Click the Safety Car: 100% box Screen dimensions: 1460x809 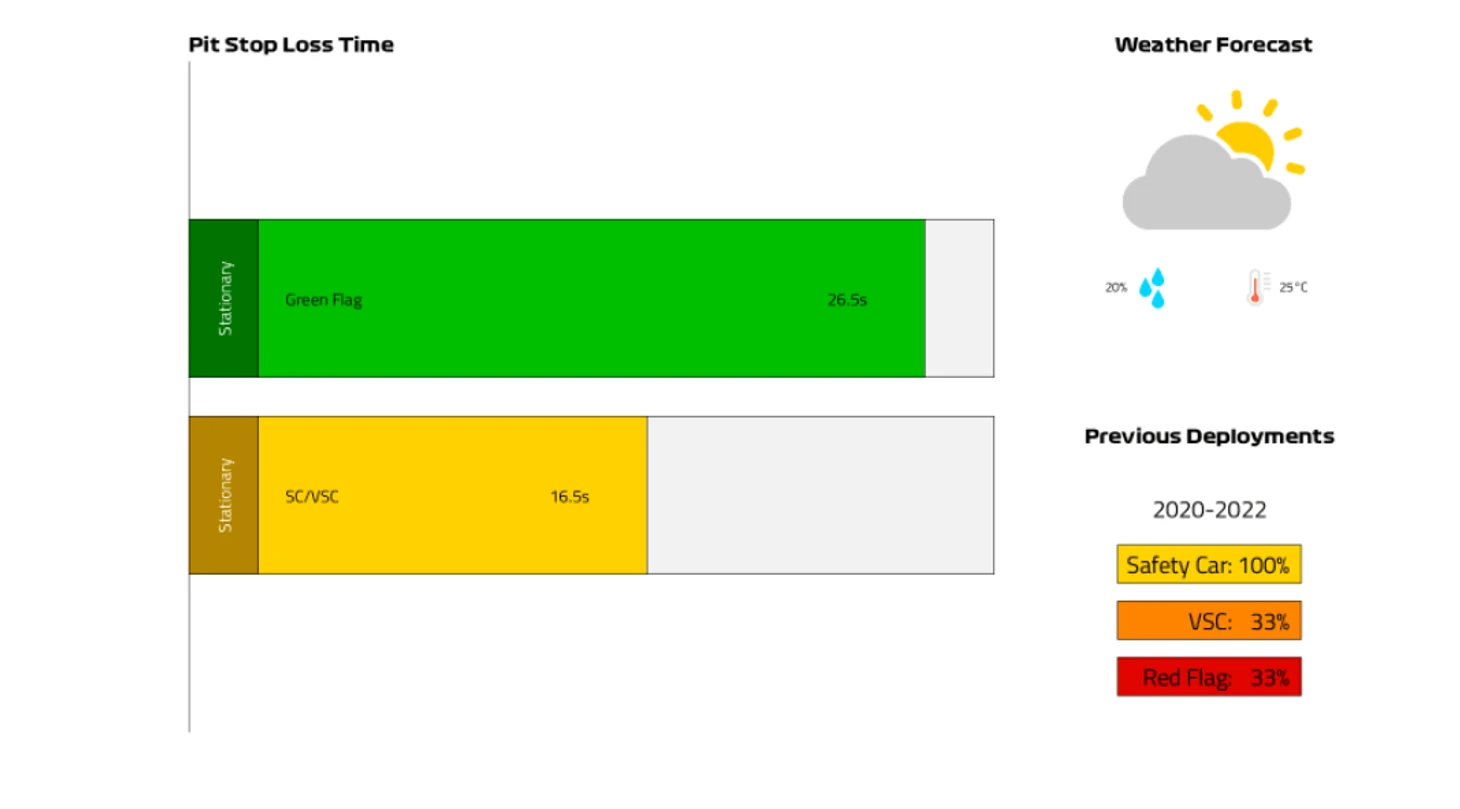point(1208,565)
